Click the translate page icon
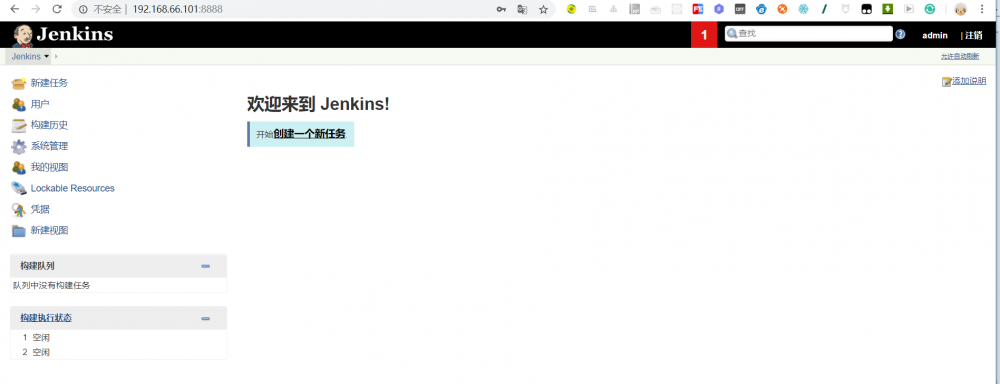Image resolution: width=1000 pixels, height=384 pixels. coord(522,10)
